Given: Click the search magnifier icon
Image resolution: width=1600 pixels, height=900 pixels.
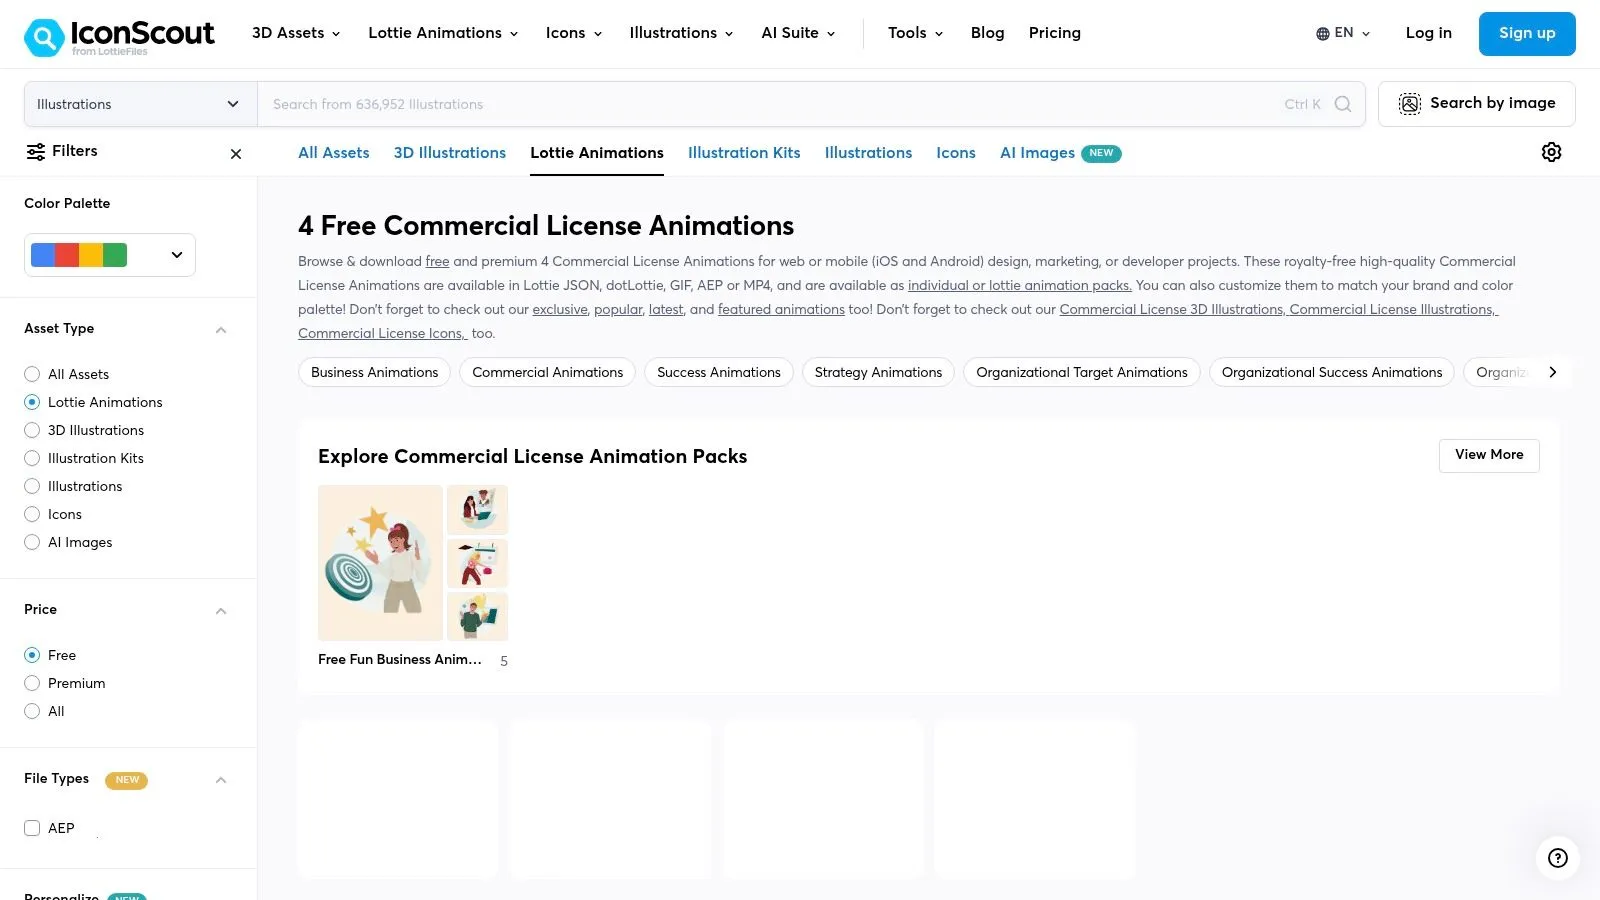Looking at the screenshot, I should point(1343,104).
